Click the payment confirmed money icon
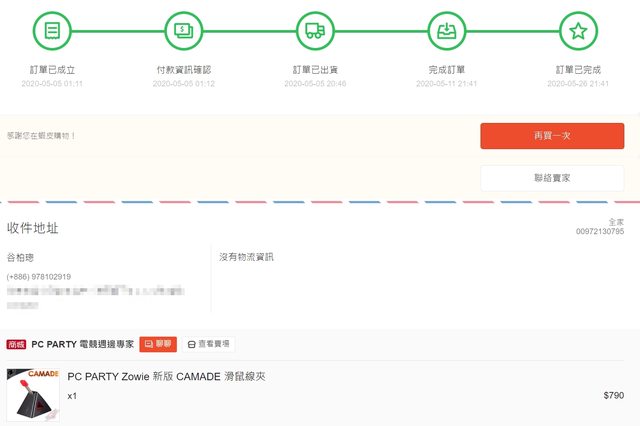The width and height of the screenshot is (640, 426). tap(183, 30)
